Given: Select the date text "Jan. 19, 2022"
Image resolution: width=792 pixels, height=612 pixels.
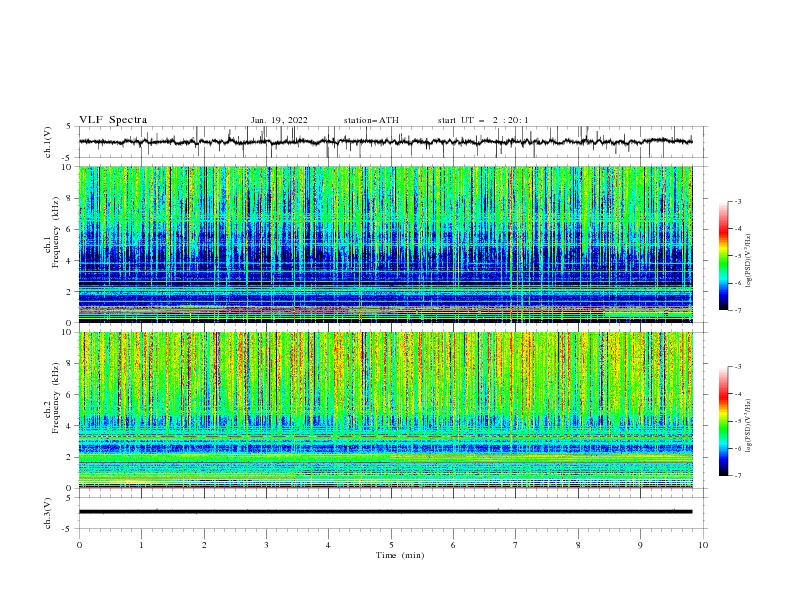Looking at the screenshot, I should click(x=279, y=120).
